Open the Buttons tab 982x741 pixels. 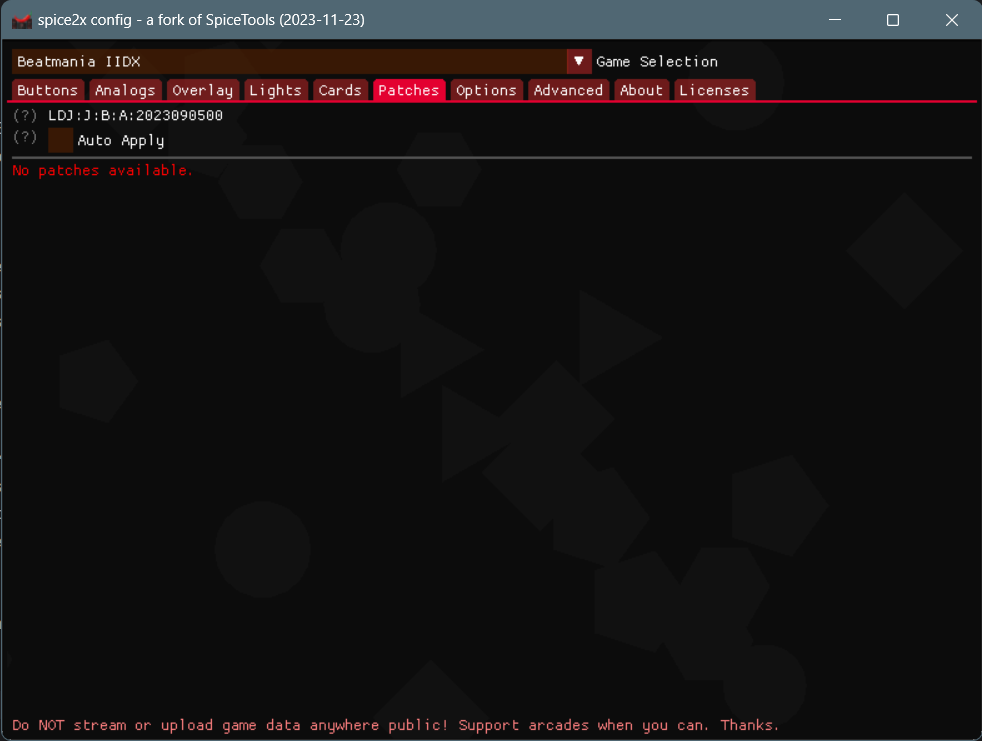click(48, 90)
